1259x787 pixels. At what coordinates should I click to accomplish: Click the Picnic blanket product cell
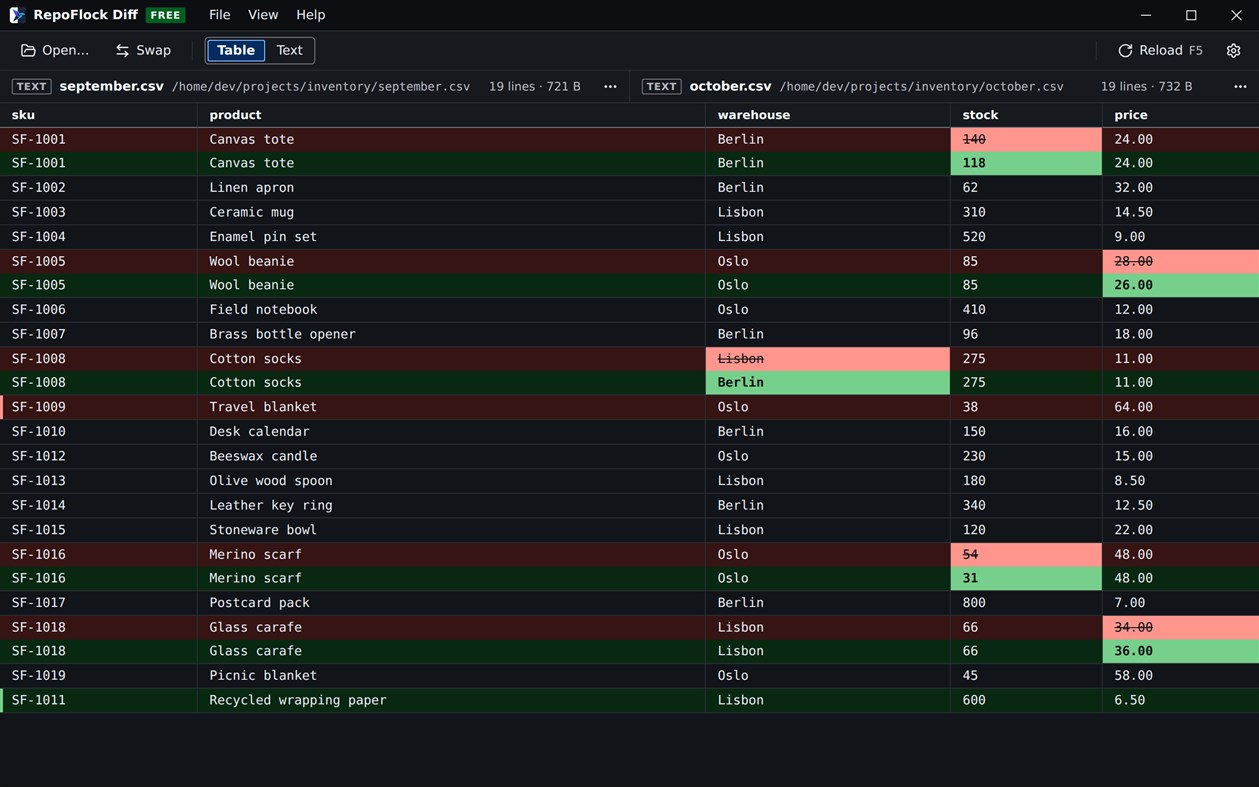(451, 676)
